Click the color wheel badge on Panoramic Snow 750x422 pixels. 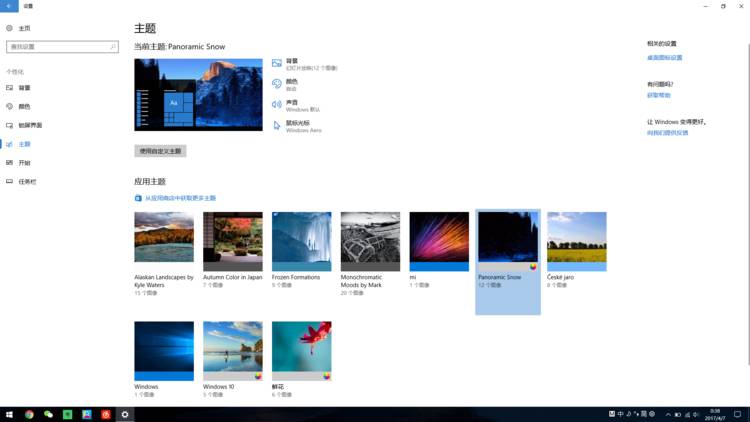(x=533, y=267)
